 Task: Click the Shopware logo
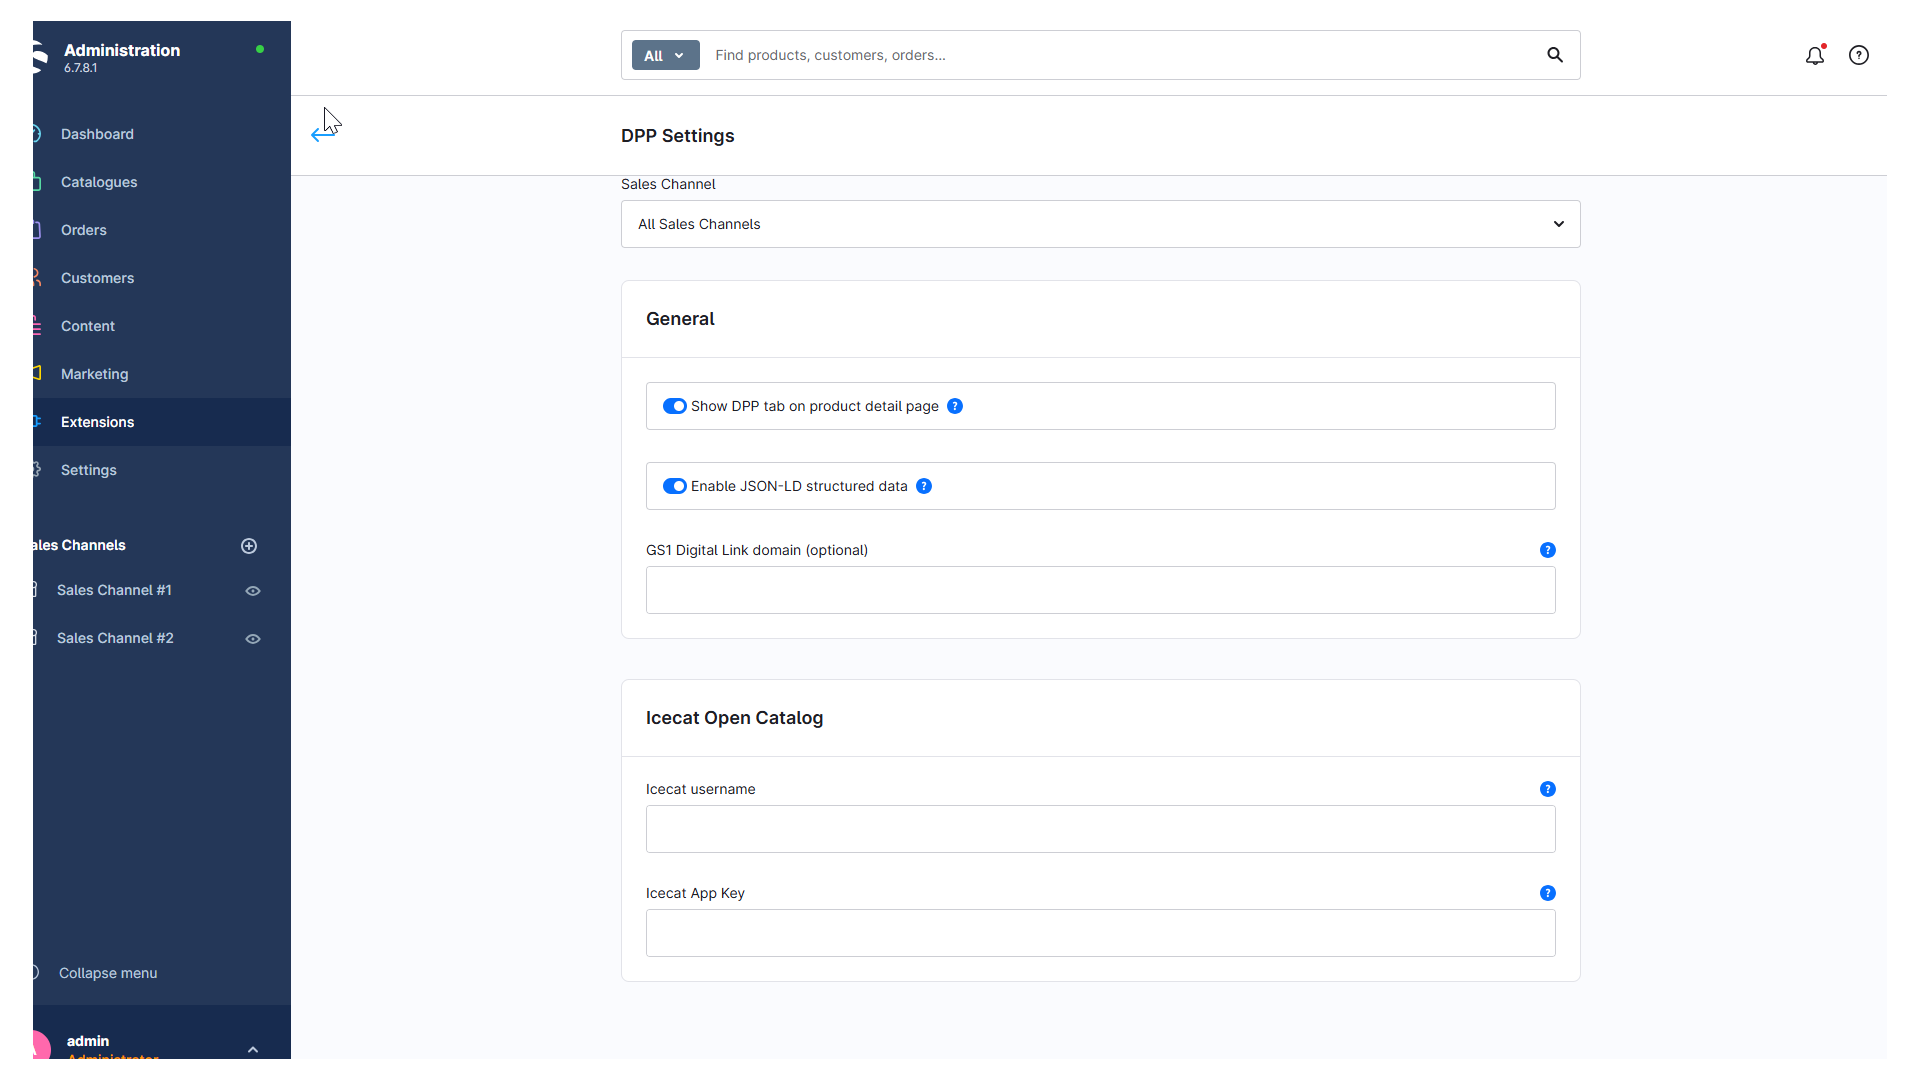[x=40, y=57]
